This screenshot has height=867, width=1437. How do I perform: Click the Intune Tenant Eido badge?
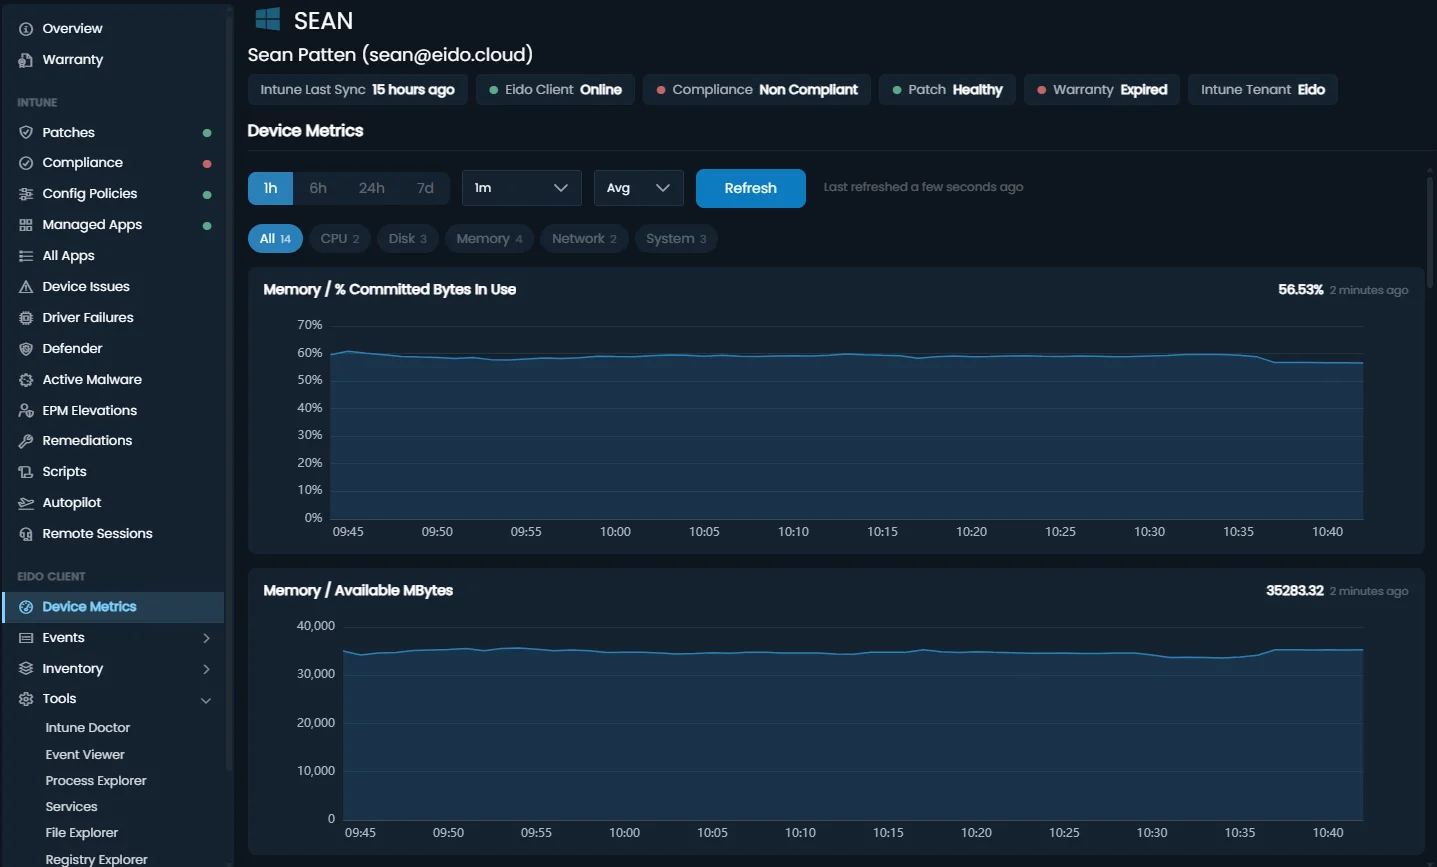click(1263, 90)
